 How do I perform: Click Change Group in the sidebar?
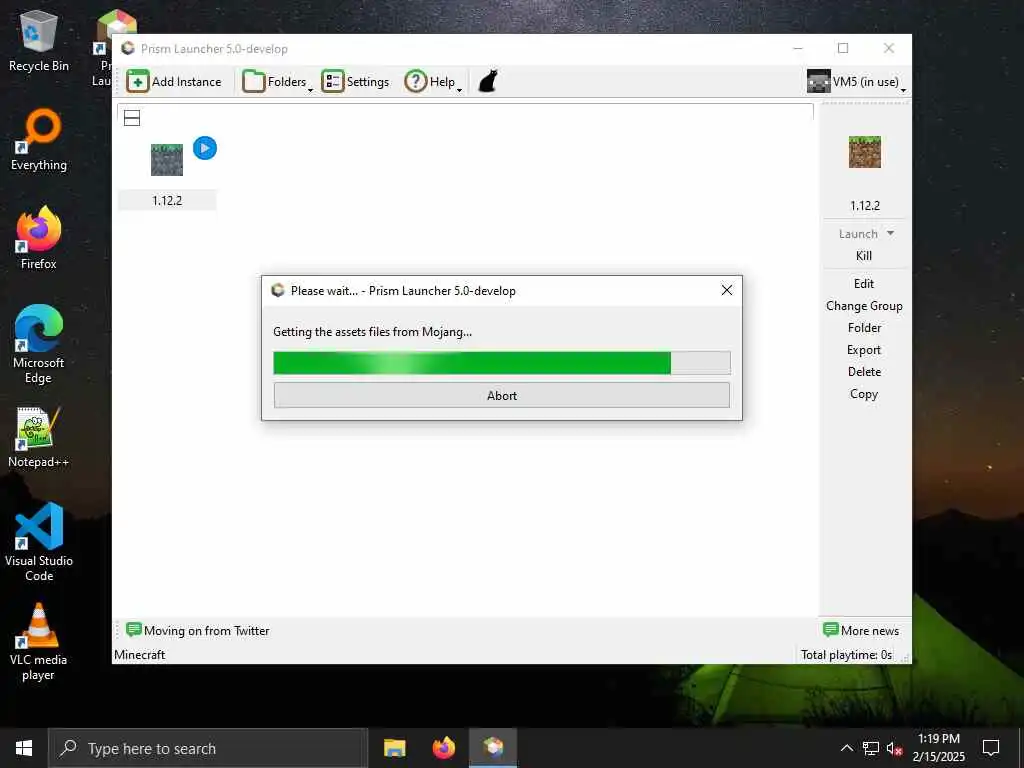[x=864, y=306]
